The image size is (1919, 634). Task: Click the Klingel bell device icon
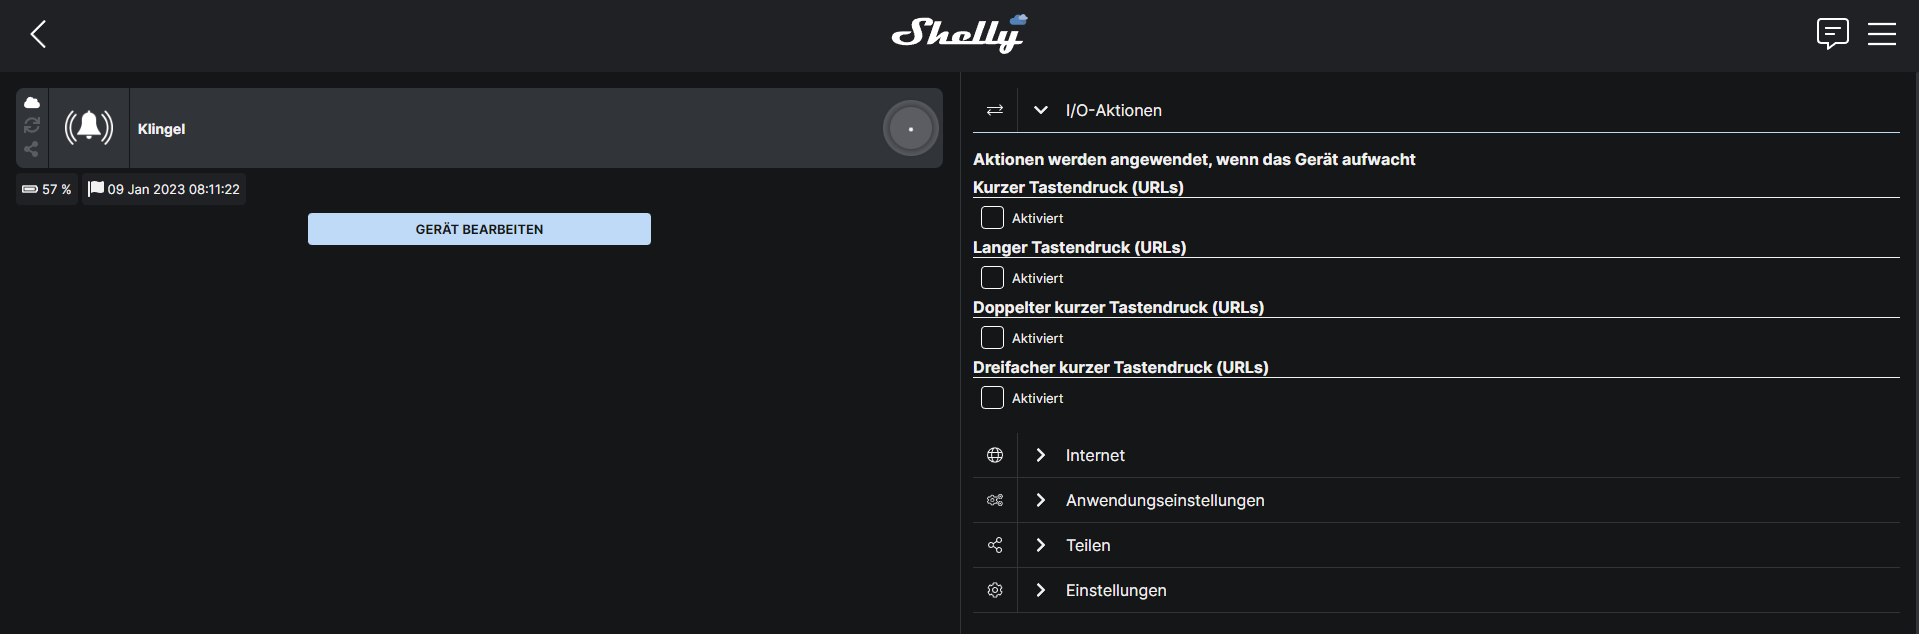point(89,127)
